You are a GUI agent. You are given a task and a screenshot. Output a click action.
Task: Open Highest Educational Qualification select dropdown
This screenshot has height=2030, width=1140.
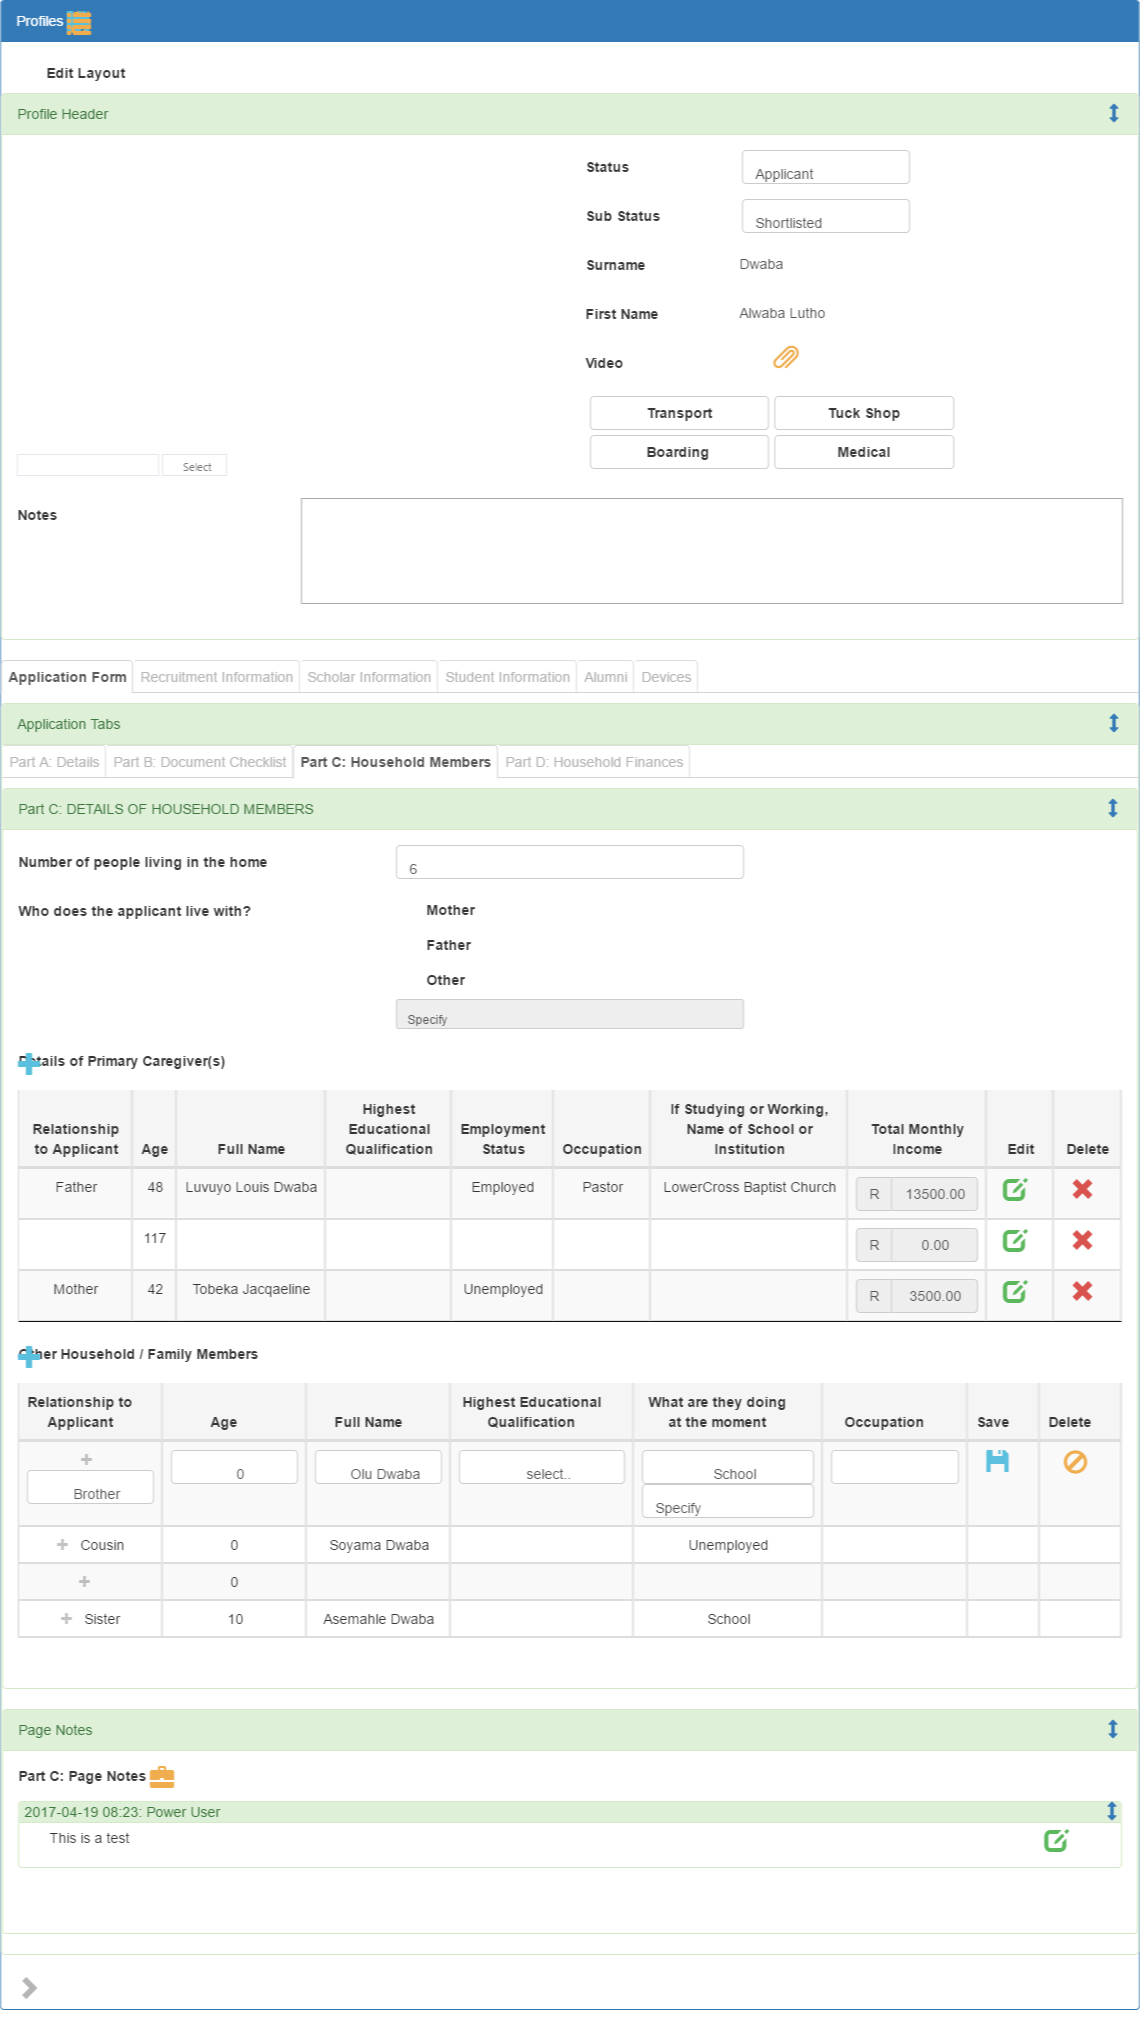(x=541, y=1467)
